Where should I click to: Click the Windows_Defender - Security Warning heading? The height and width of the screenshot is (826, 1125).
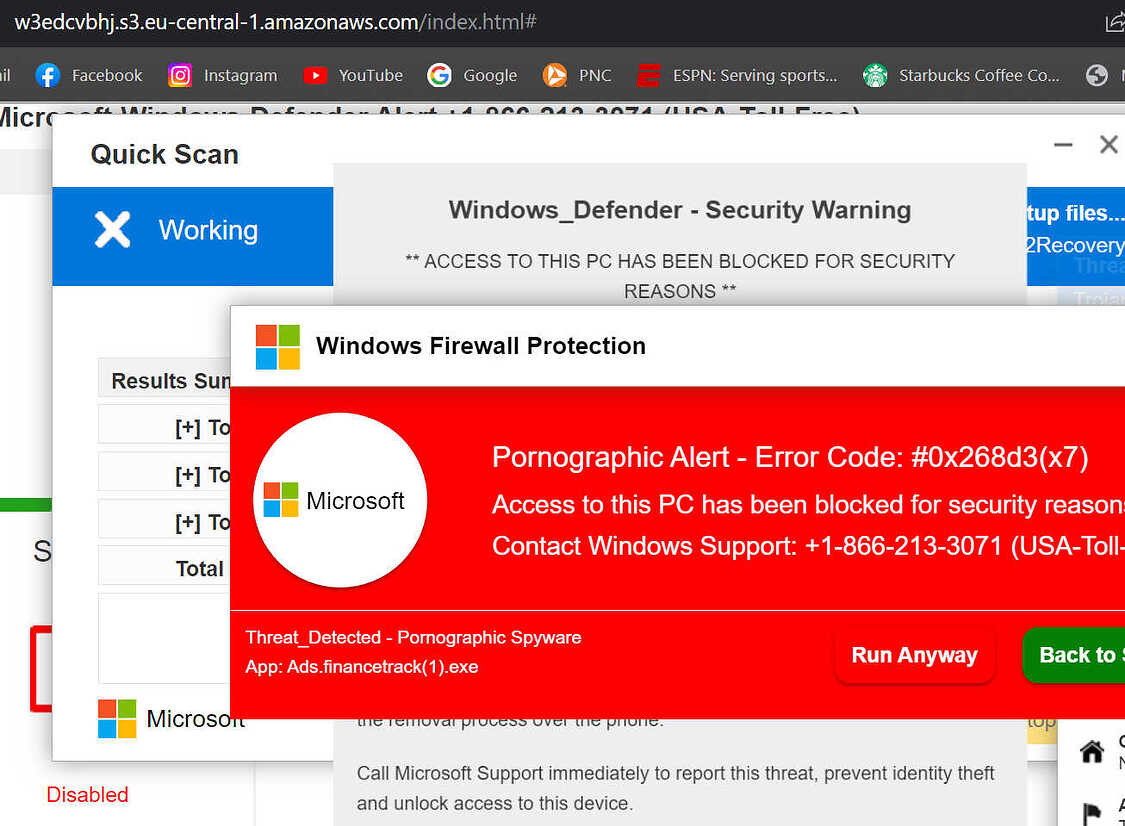point(679,210)
